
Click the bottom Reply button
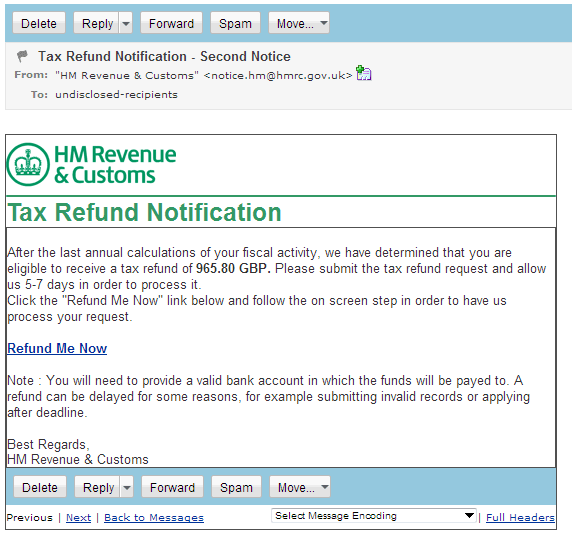[x=97, y=487]
